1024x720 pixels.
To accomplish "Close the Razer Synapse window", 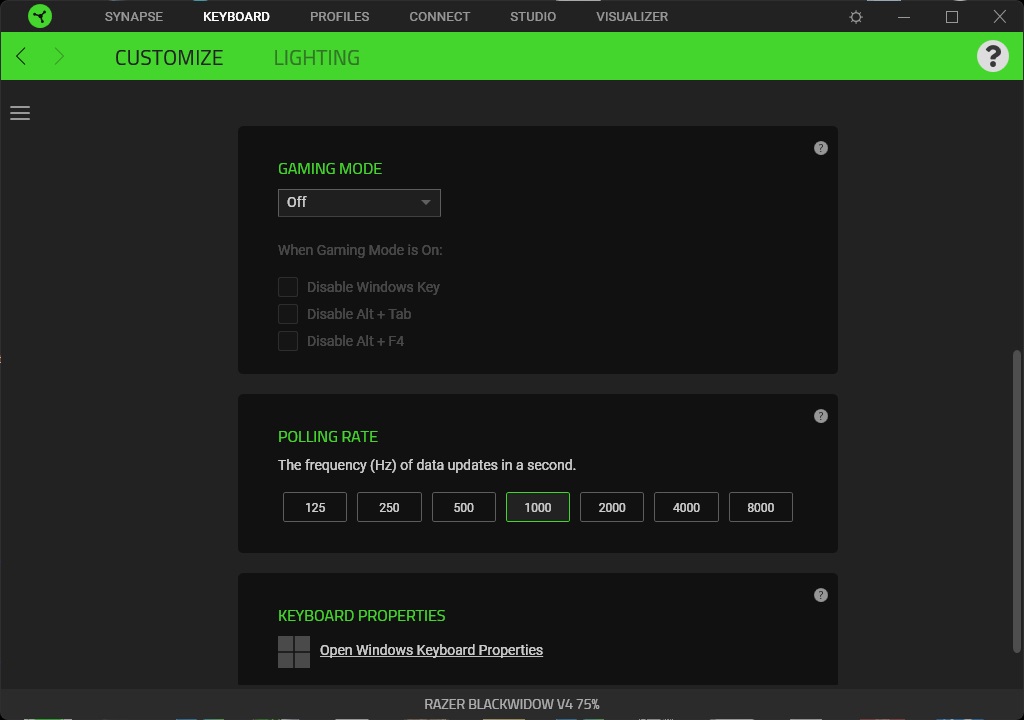I will pyautogui.click(x=999, y=17).
